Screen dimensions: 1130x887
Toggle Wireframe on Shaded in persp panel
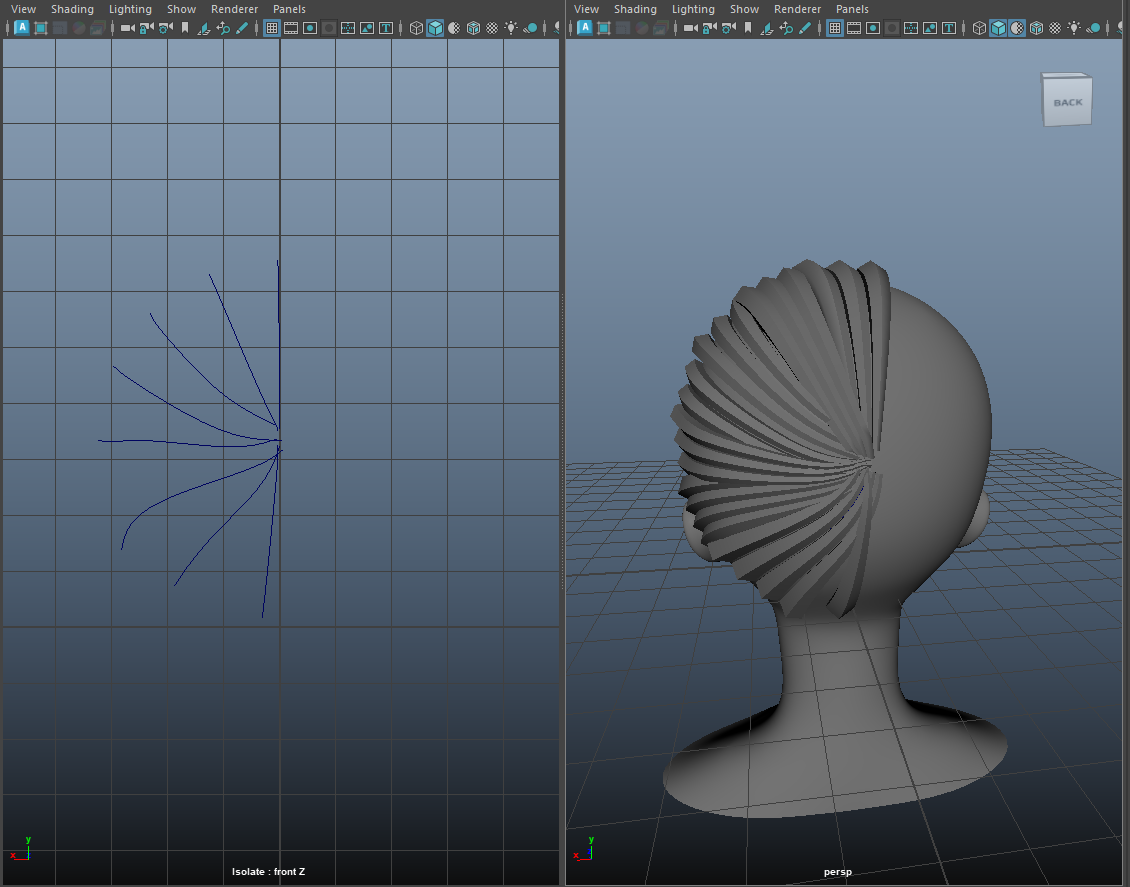coord(1036,28)
